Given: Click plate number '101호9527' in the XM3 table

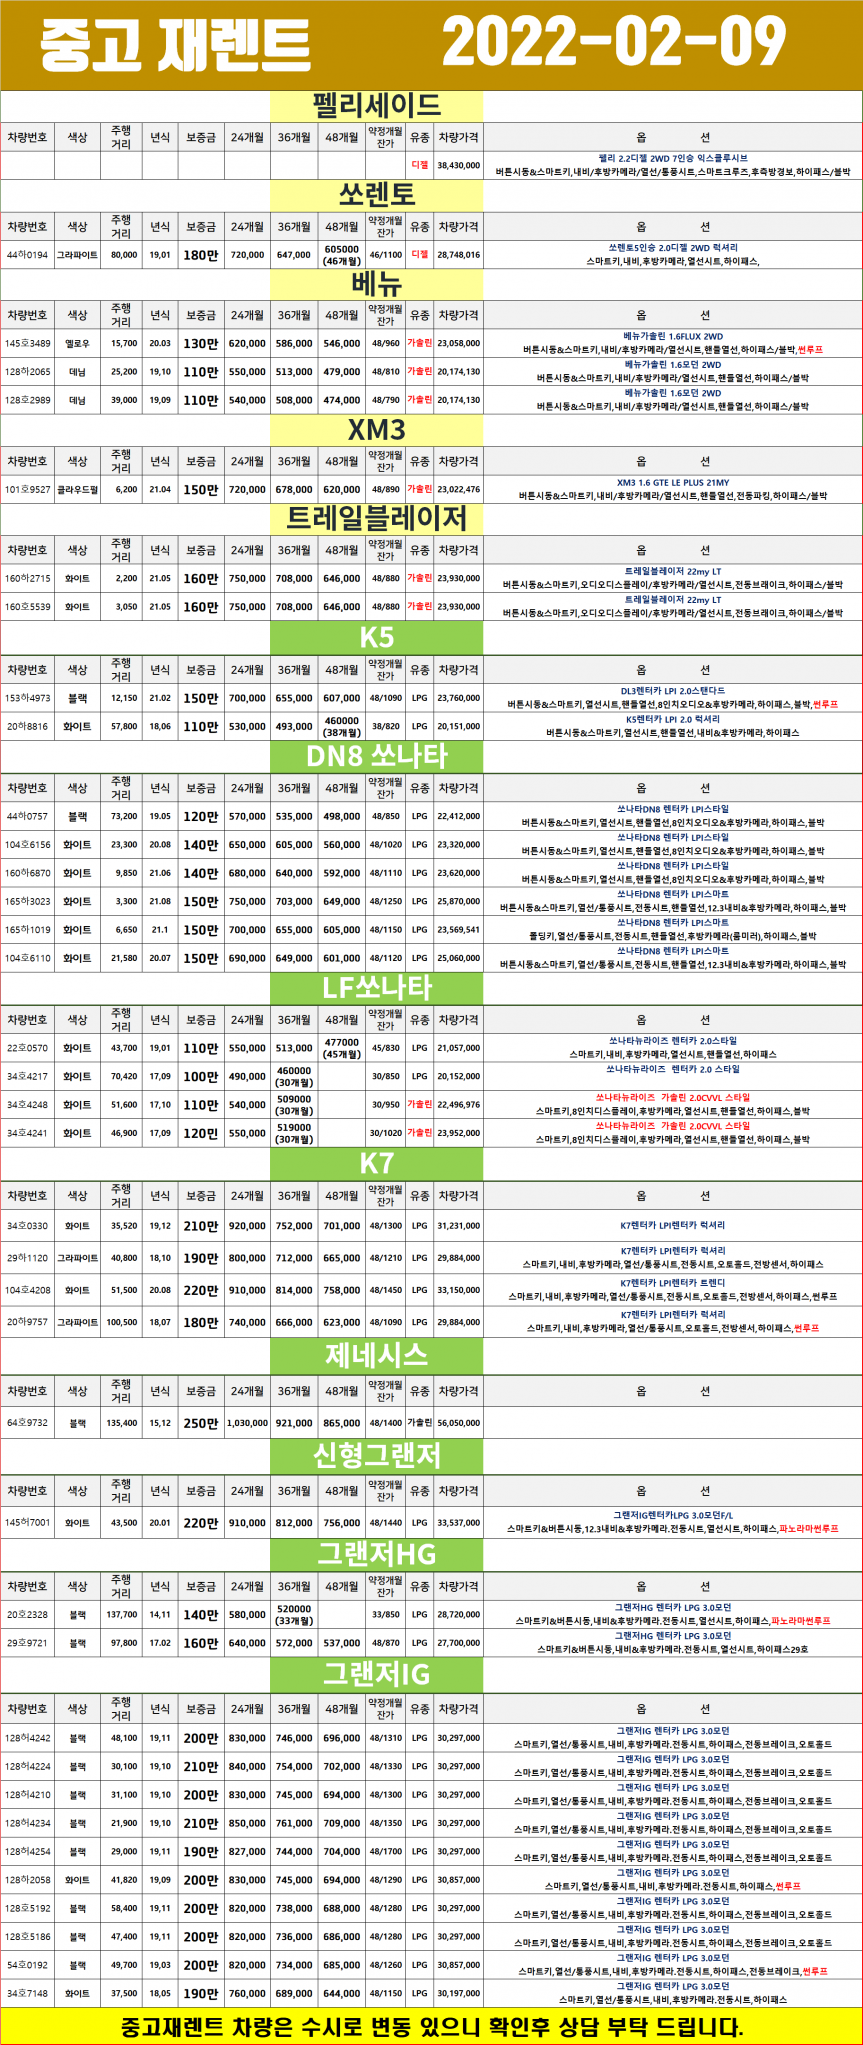Looking at the screenshot, I should tap(27, 489).
